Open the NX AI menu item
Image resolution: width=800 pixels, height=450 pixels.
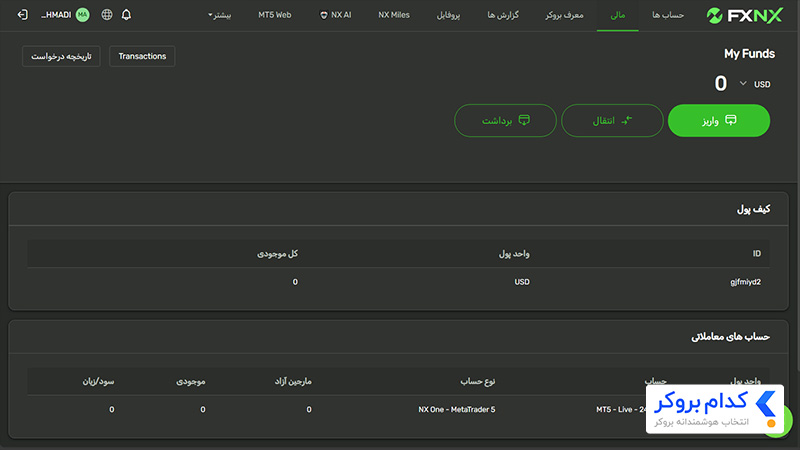click(335, 15)
